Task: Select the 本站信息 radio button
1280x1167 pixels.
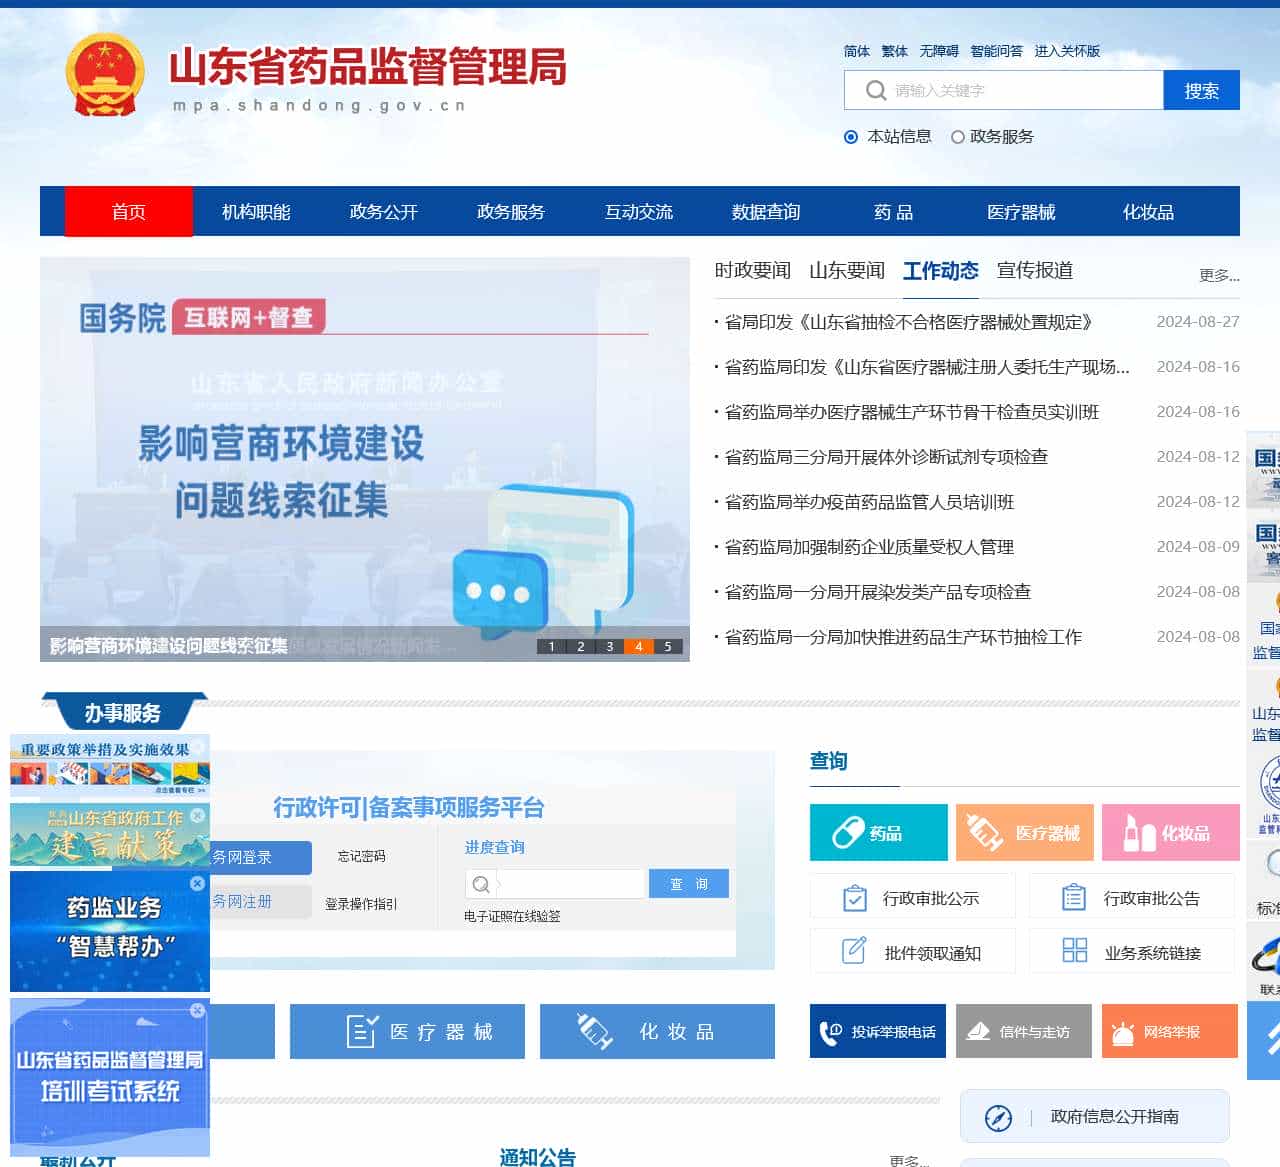Action: pos(851,137)
